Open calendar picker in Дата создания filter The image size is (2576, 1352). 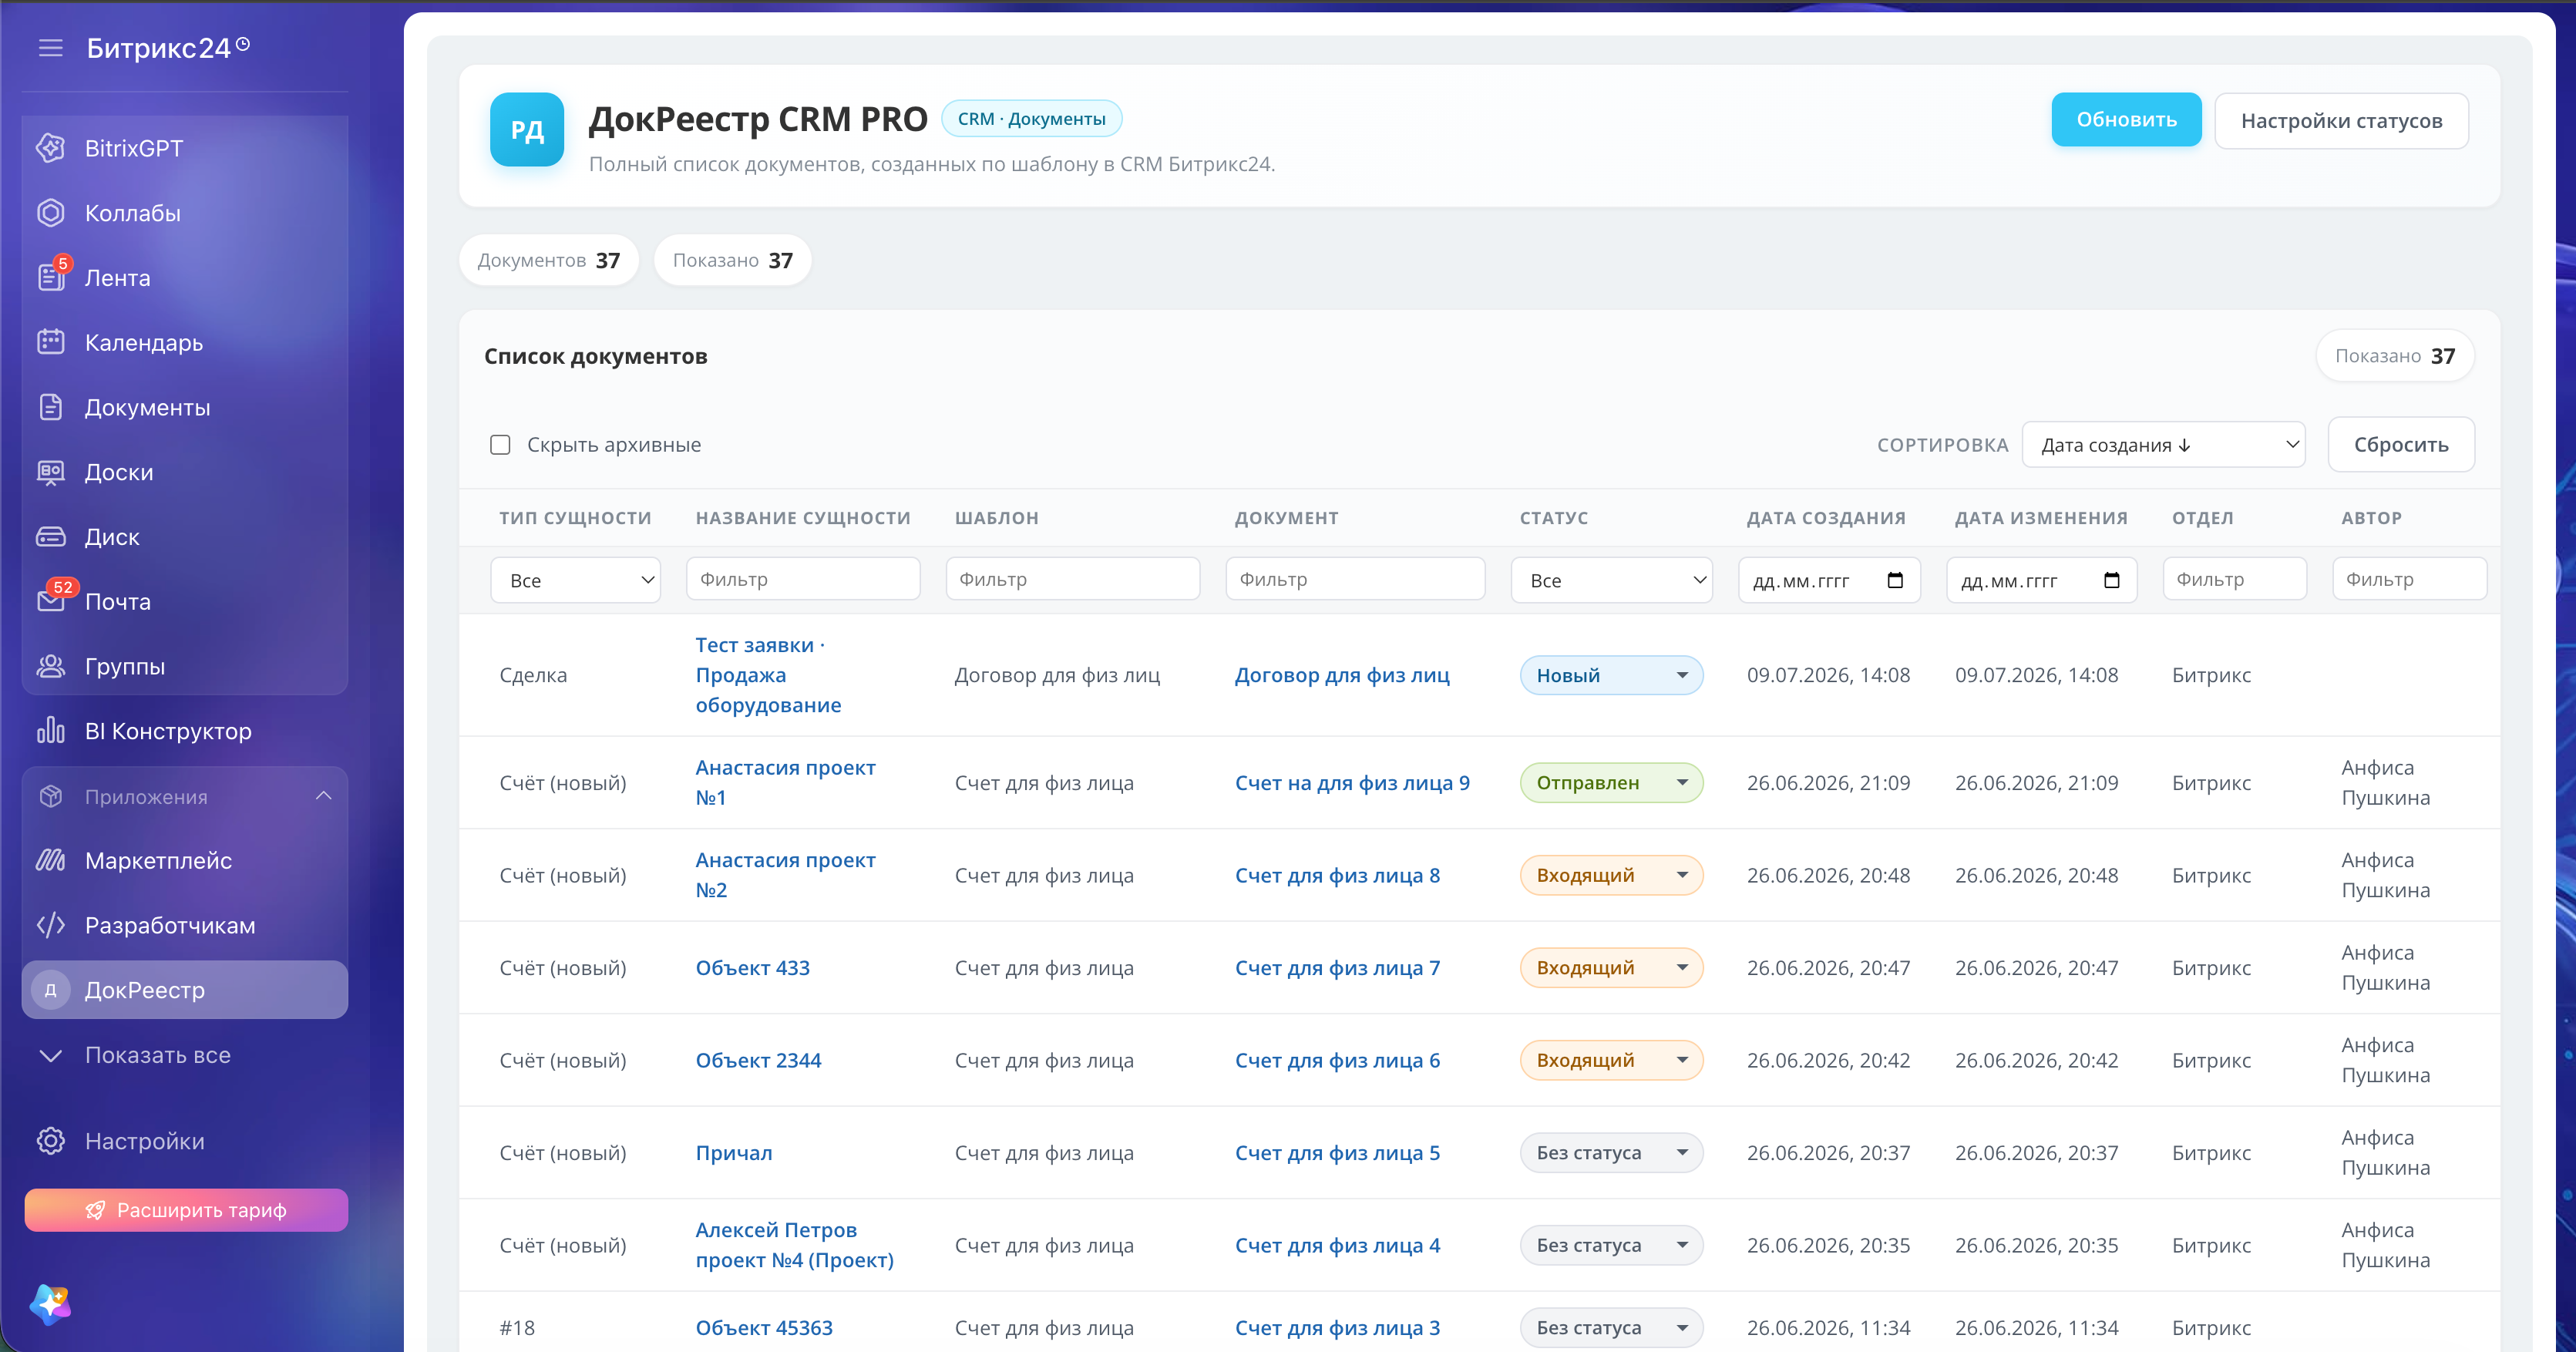(x=1894, y=580)
